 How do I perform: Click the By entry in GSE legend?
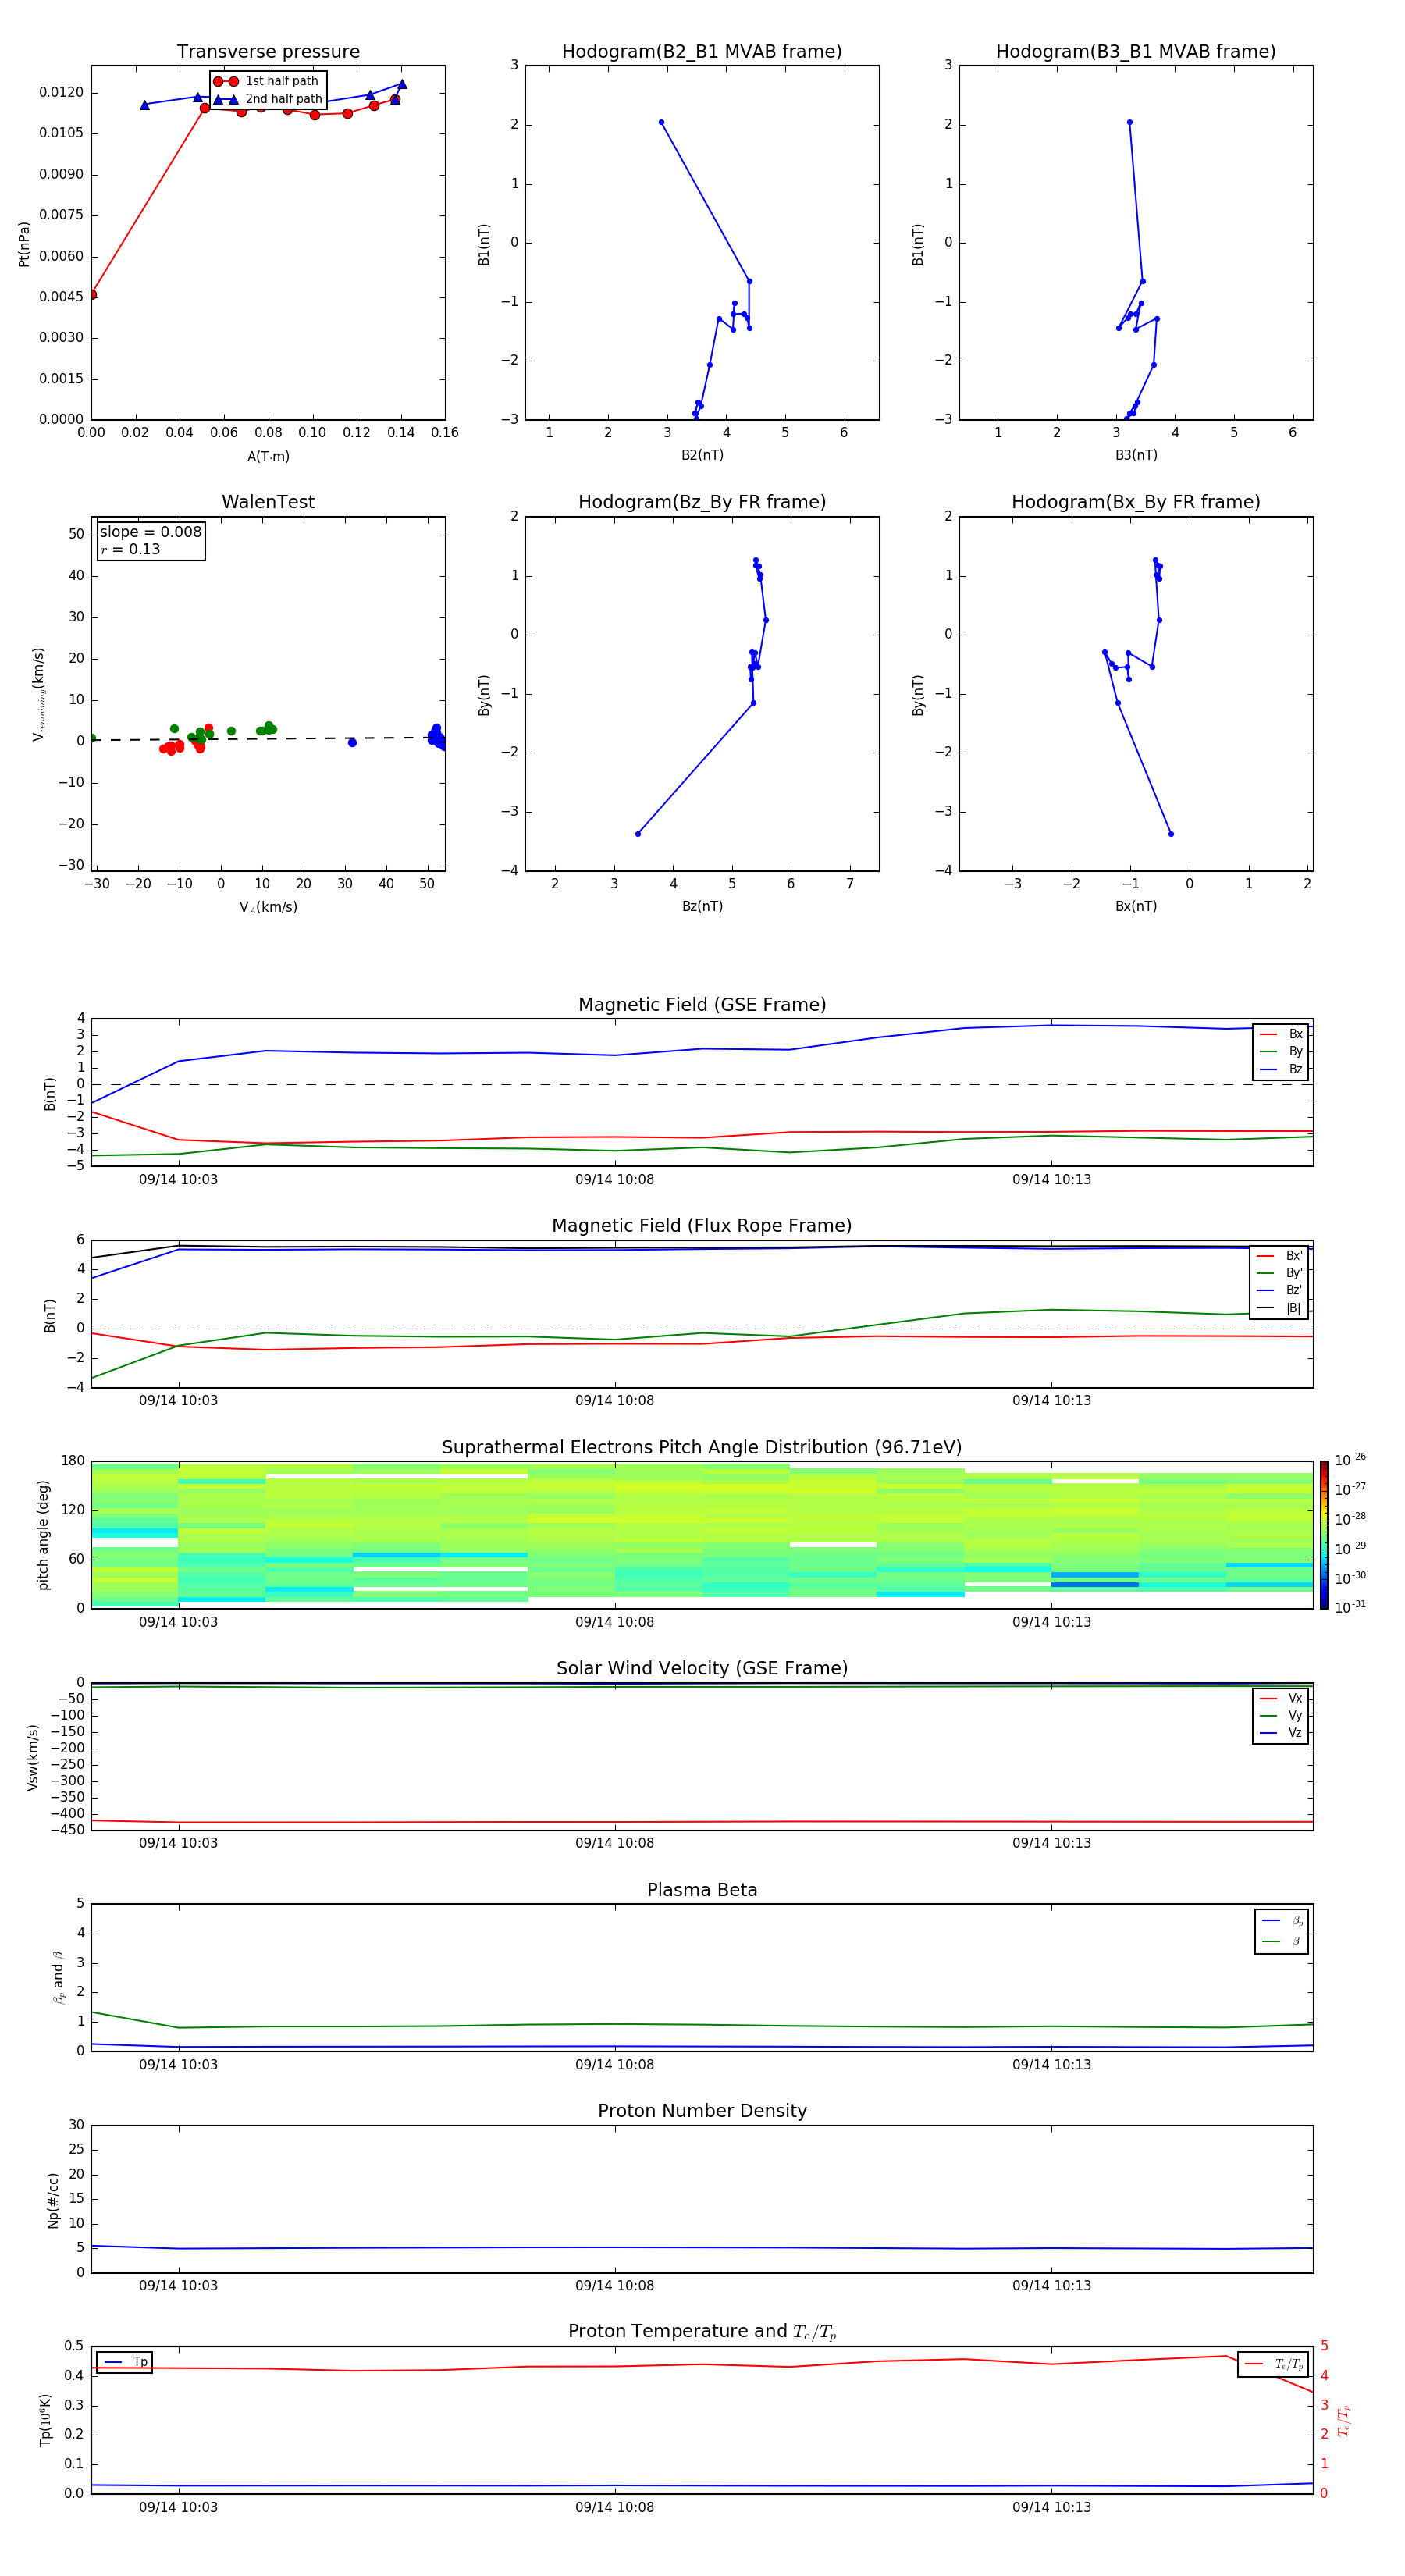[x=1281, y=1051]
